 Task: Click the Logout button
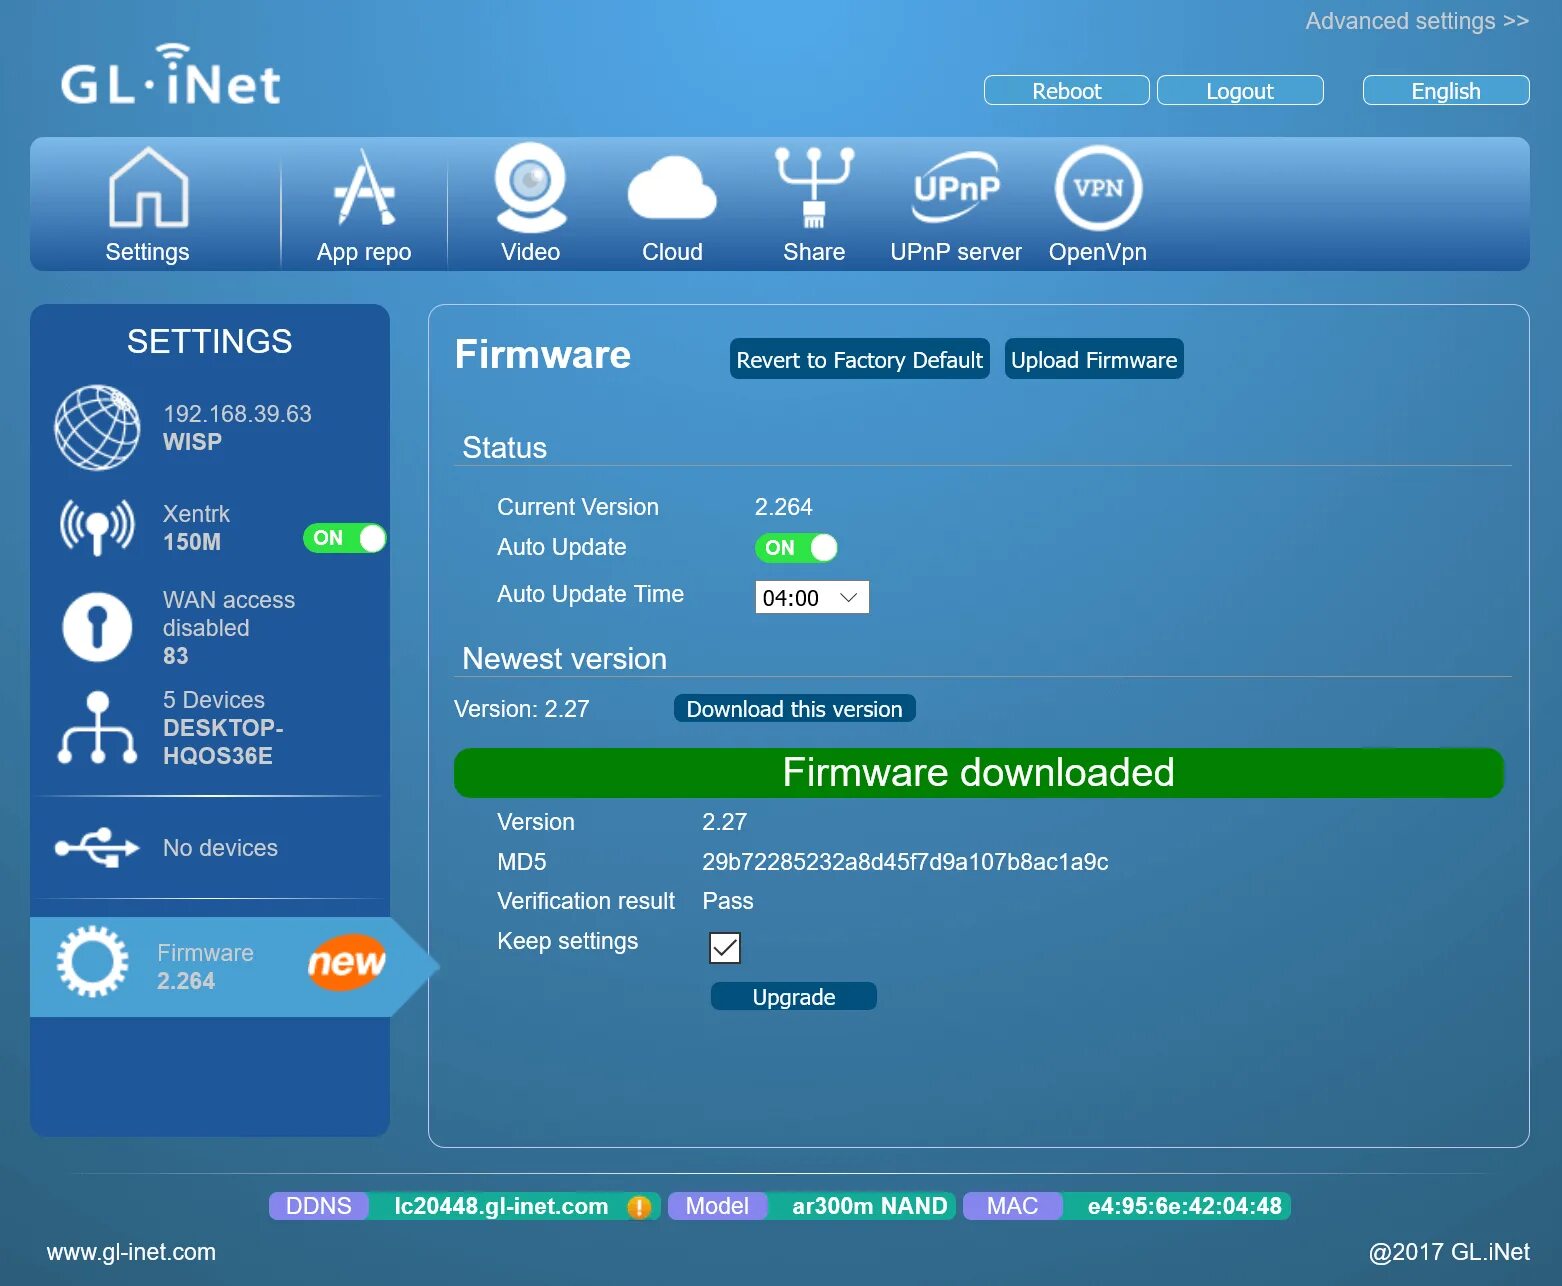click(1240, 90)
